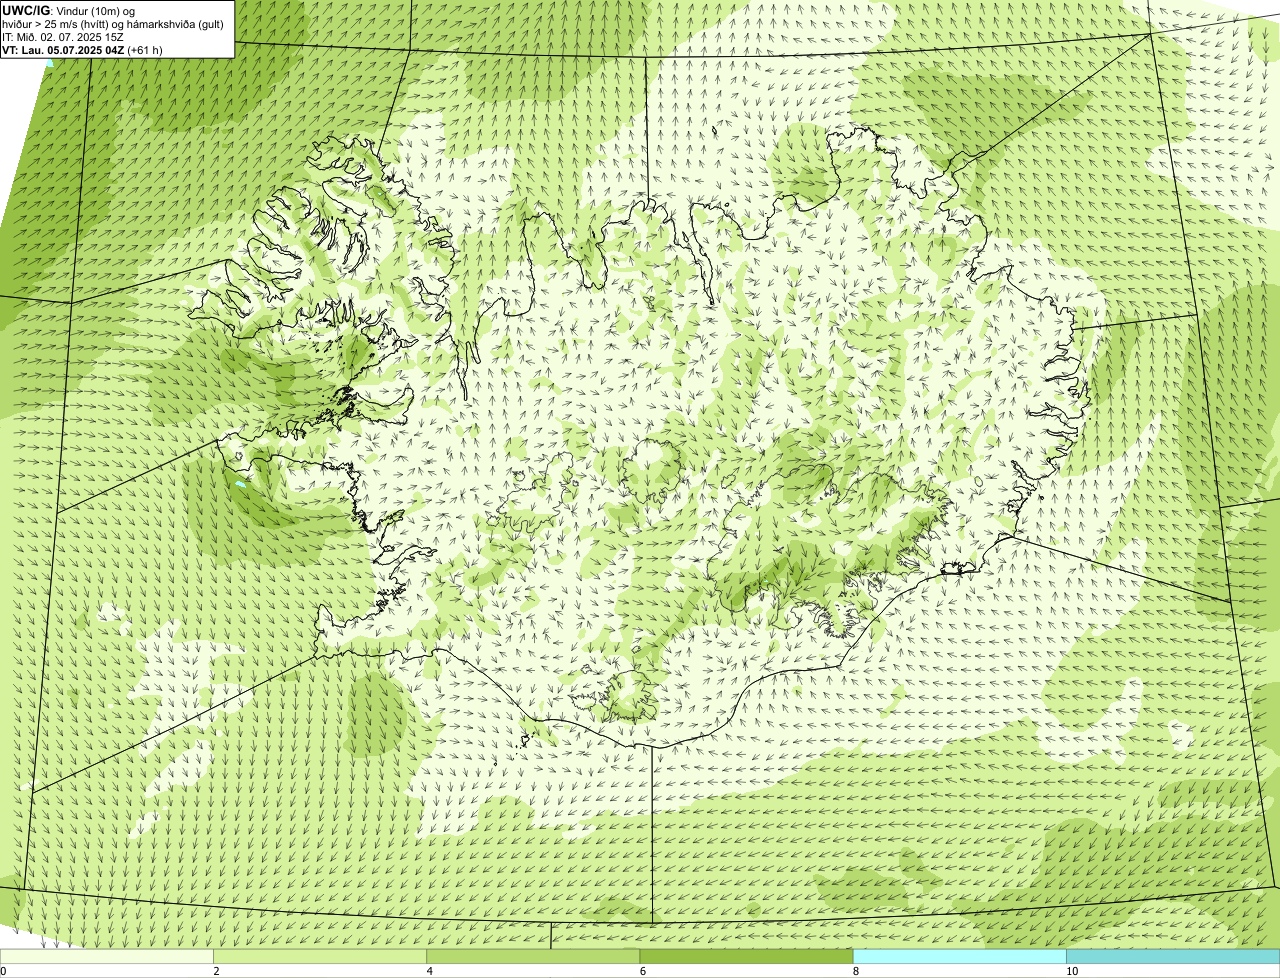The height and width of the screenshot is (978, 1280).
Task: Click the pale cyan 8–10 colour bar segment
Action: pos(959,957)
